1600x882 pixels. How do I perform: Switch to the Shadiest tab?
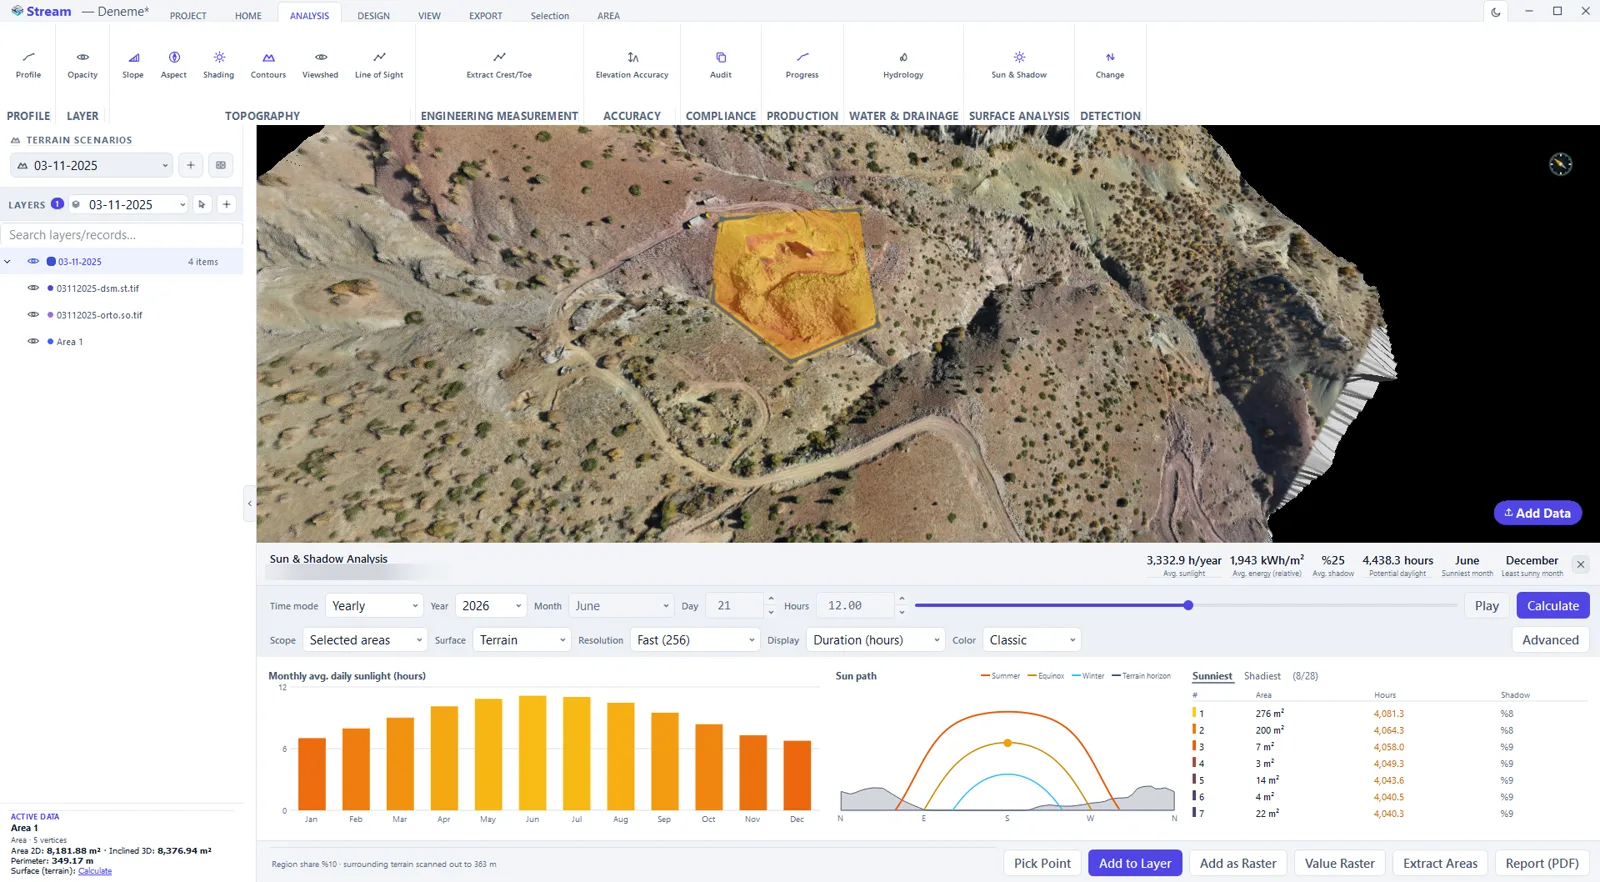[x=1262, y=676]
